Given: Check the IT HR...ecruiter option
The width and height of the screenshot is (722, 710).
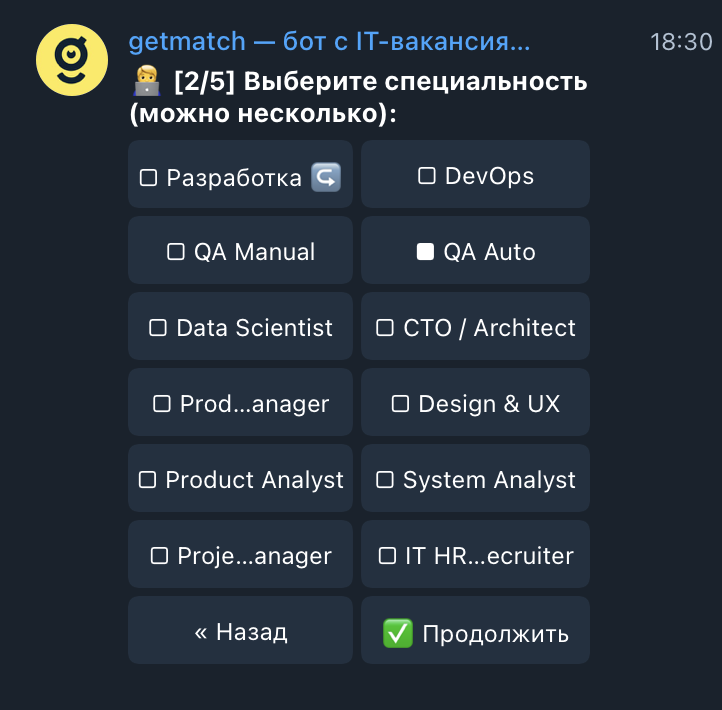Looking at the screenshot, I should 475,556.
